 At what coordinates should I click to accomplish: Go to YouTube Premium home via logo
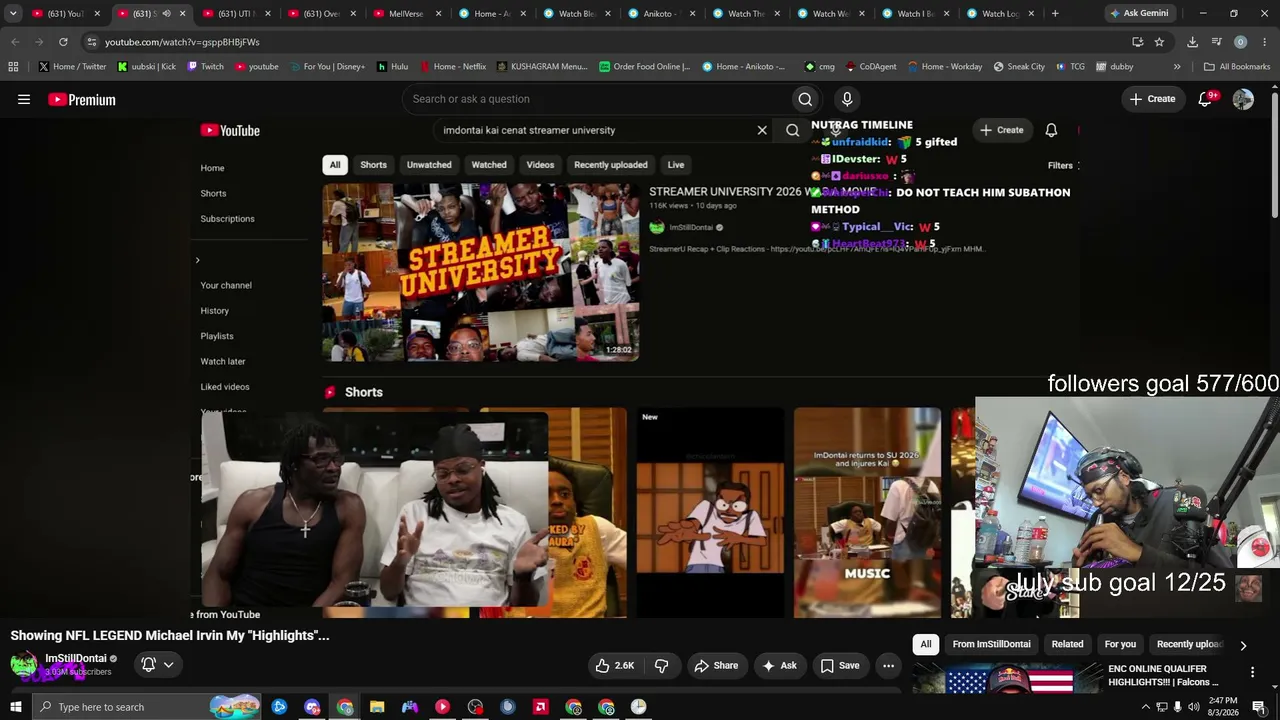point(82,99)
